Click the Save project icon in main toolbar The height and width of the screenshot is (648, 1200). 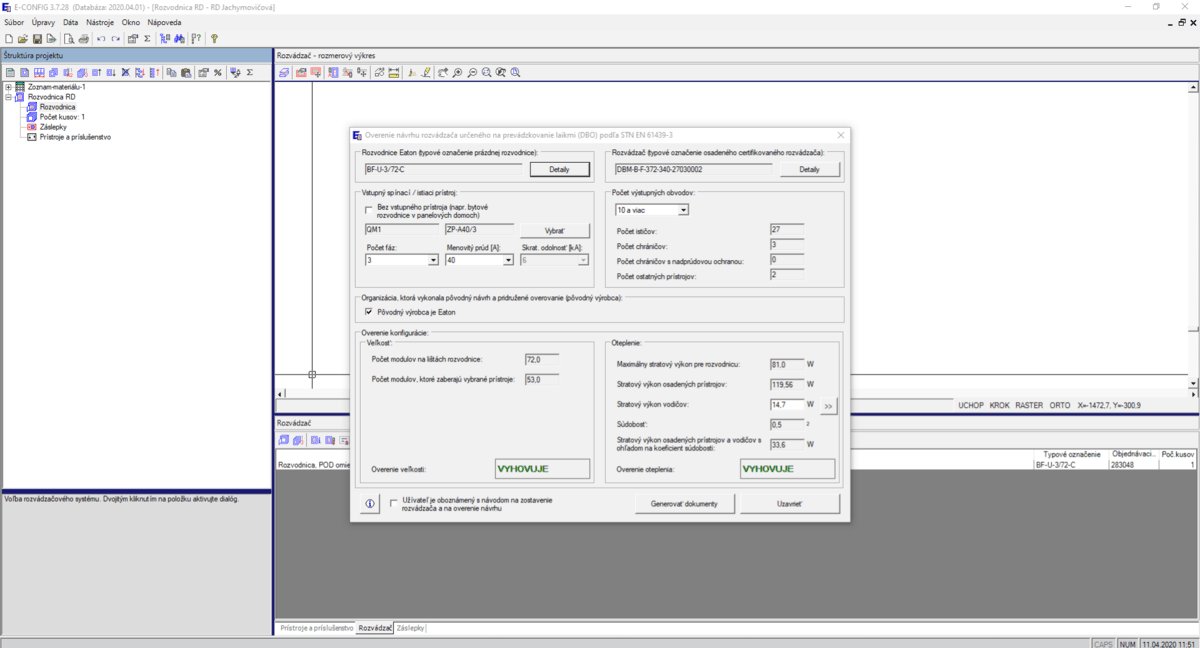coord(36,39)
